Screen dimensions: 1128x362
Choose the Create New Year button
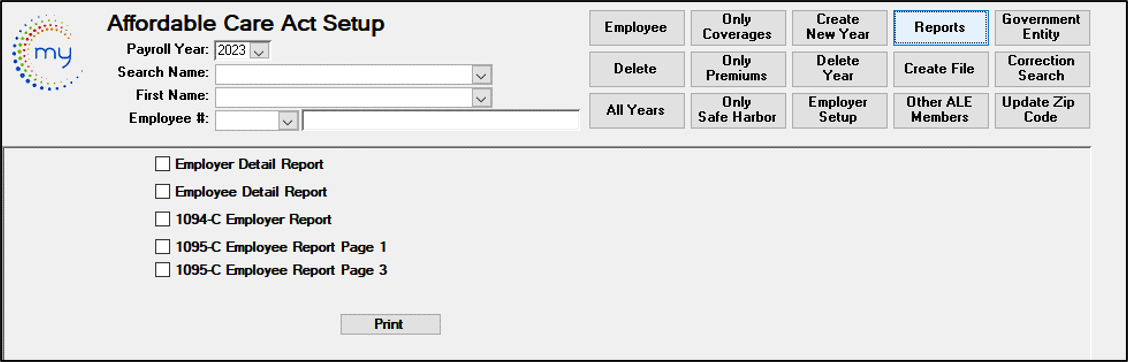pyautogui.click(x=838, y=27)
